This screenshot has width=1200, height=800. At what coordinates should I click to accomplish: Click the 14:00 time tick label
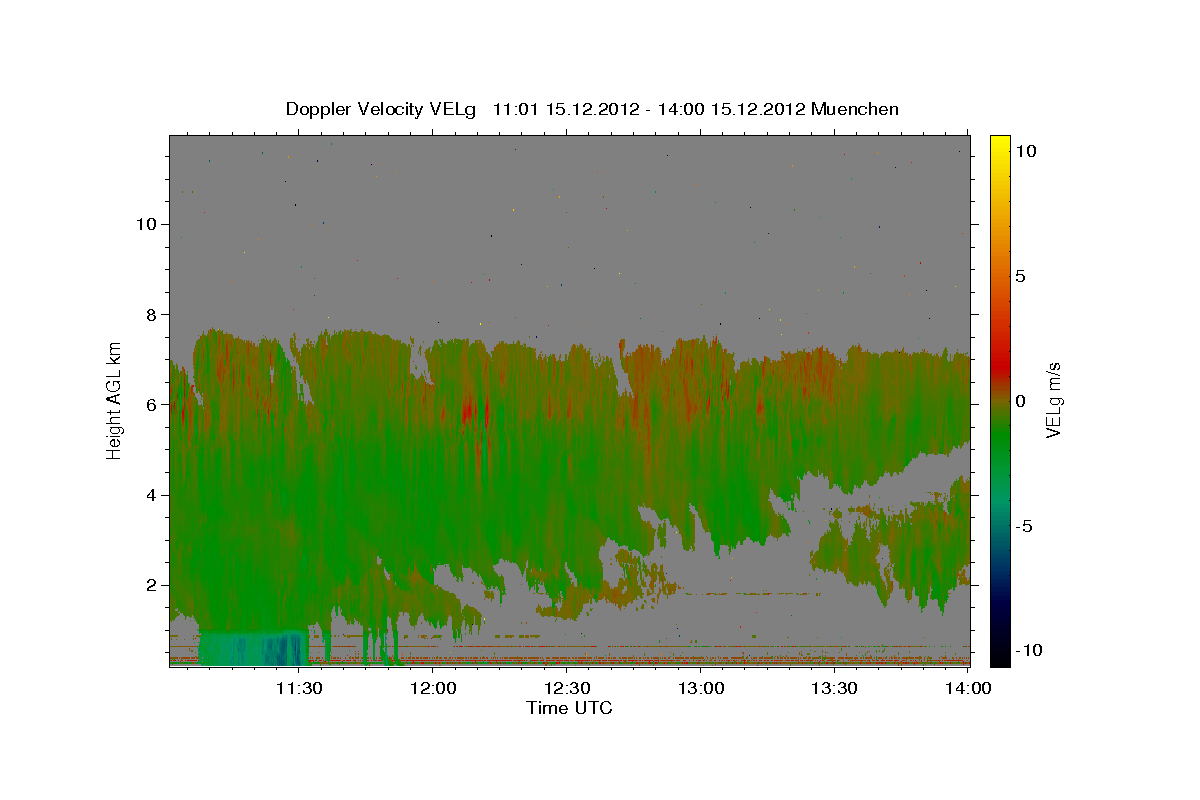pos(968,689)
